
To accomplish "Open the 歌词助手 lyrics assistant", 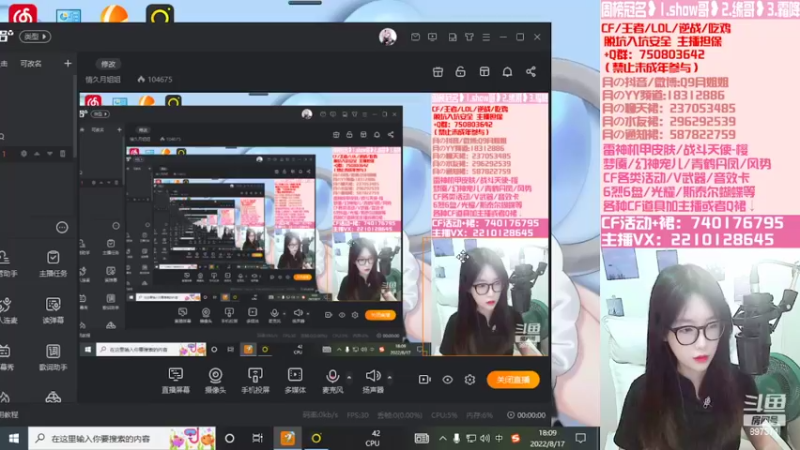I will [x=53, y=357].
